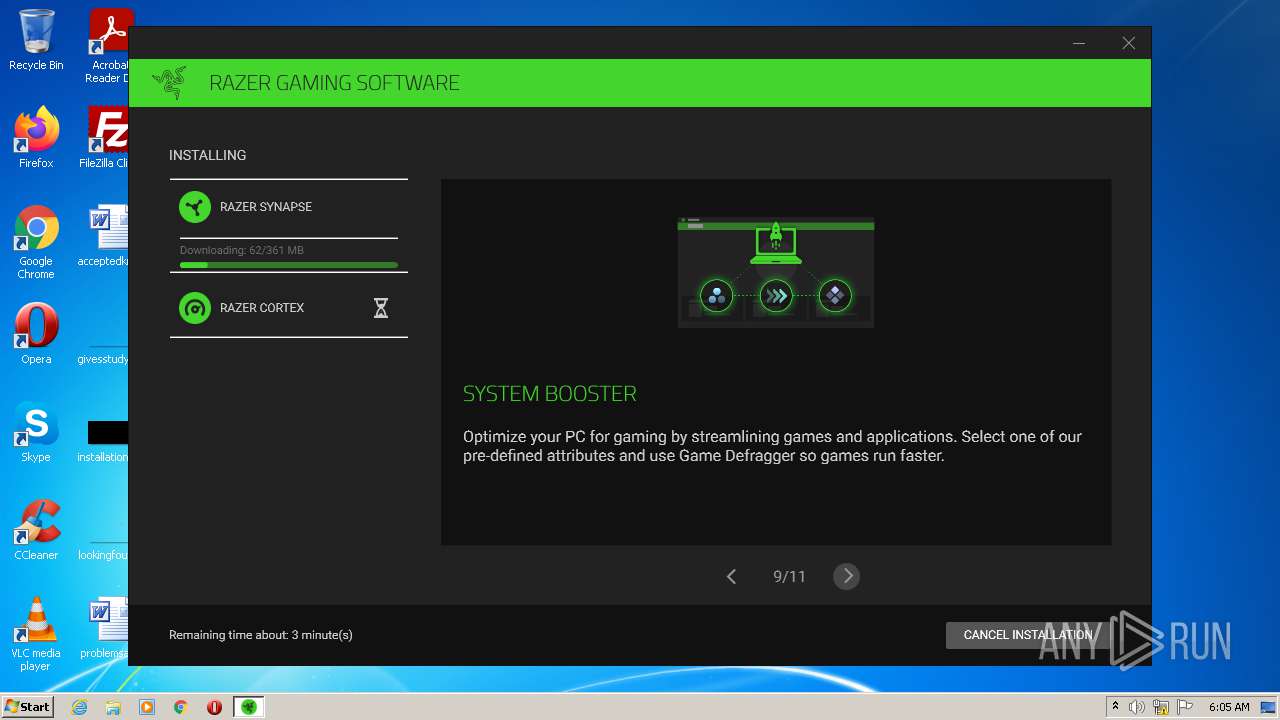Screen dimensions: 1280x720
Task: Open the Acrobat Reader desktop shortcut
Action: click(108, 46)
